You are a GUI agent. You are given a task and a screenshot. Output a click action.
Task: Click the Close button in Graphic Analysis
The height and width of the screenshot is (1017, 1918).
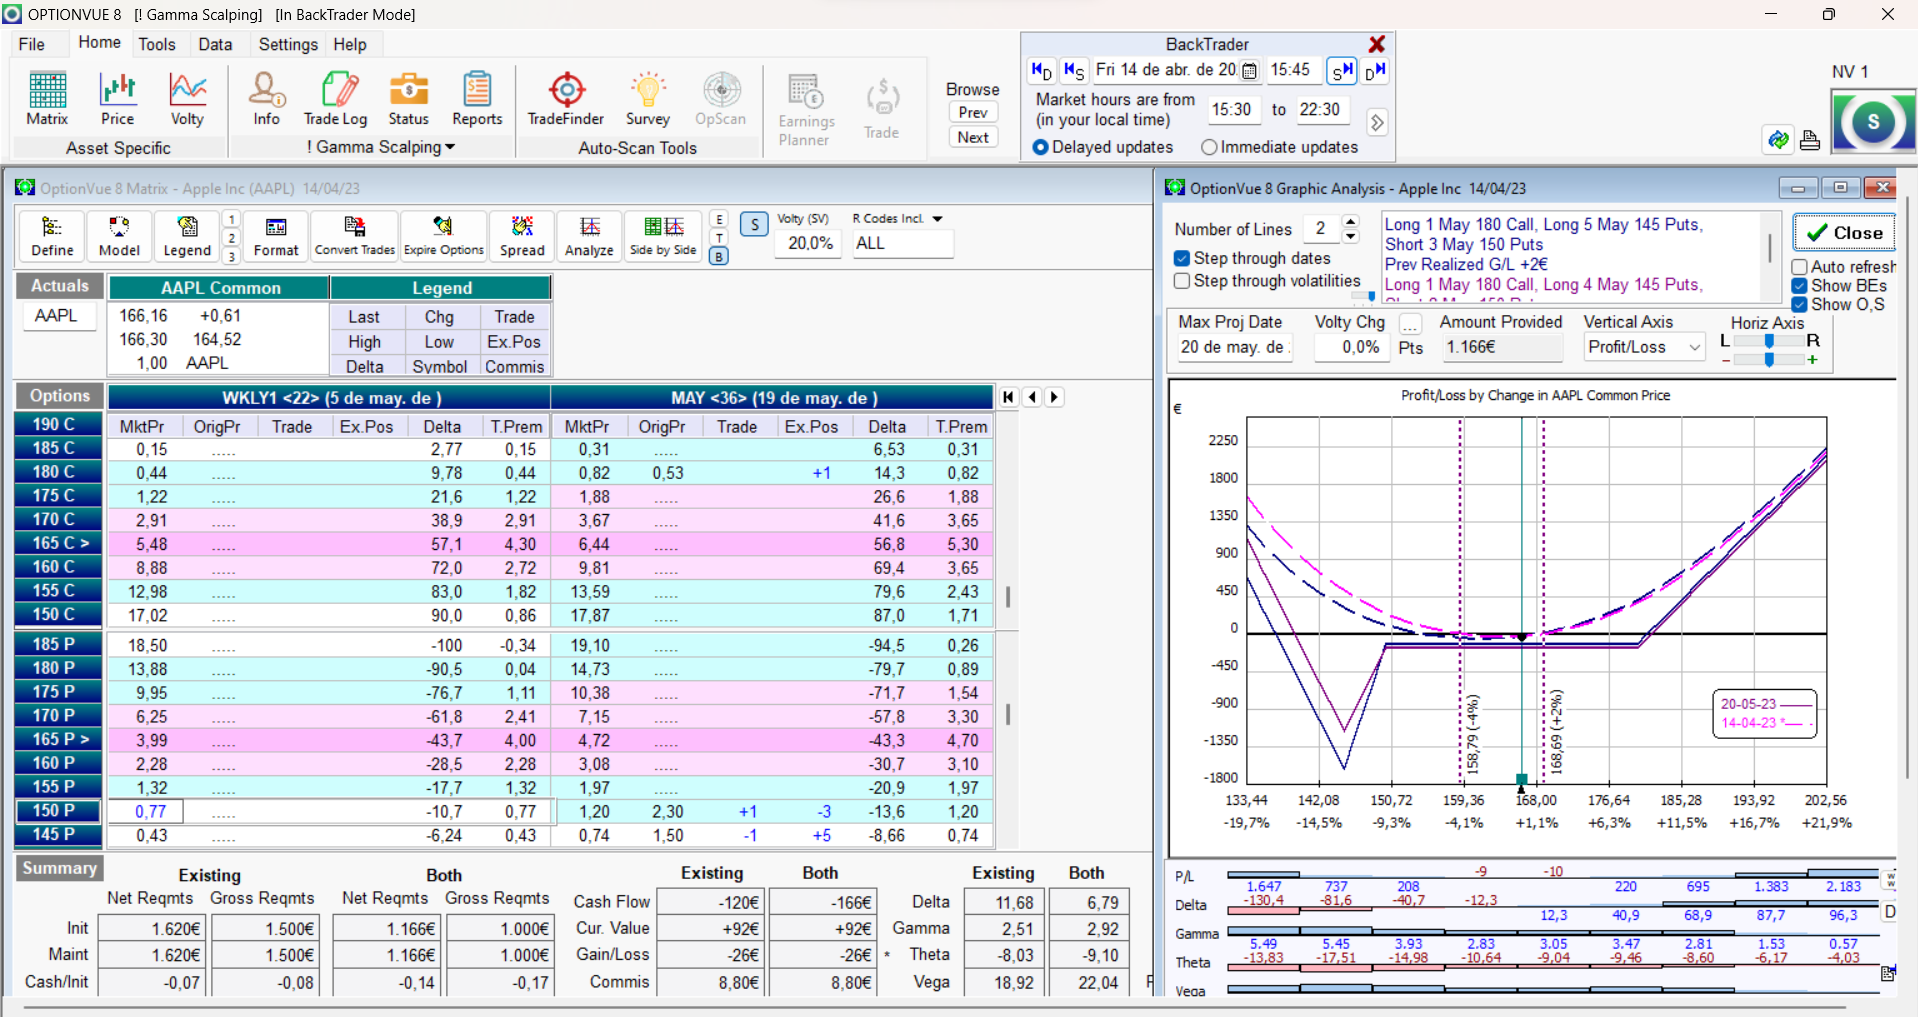point(1844,233)
